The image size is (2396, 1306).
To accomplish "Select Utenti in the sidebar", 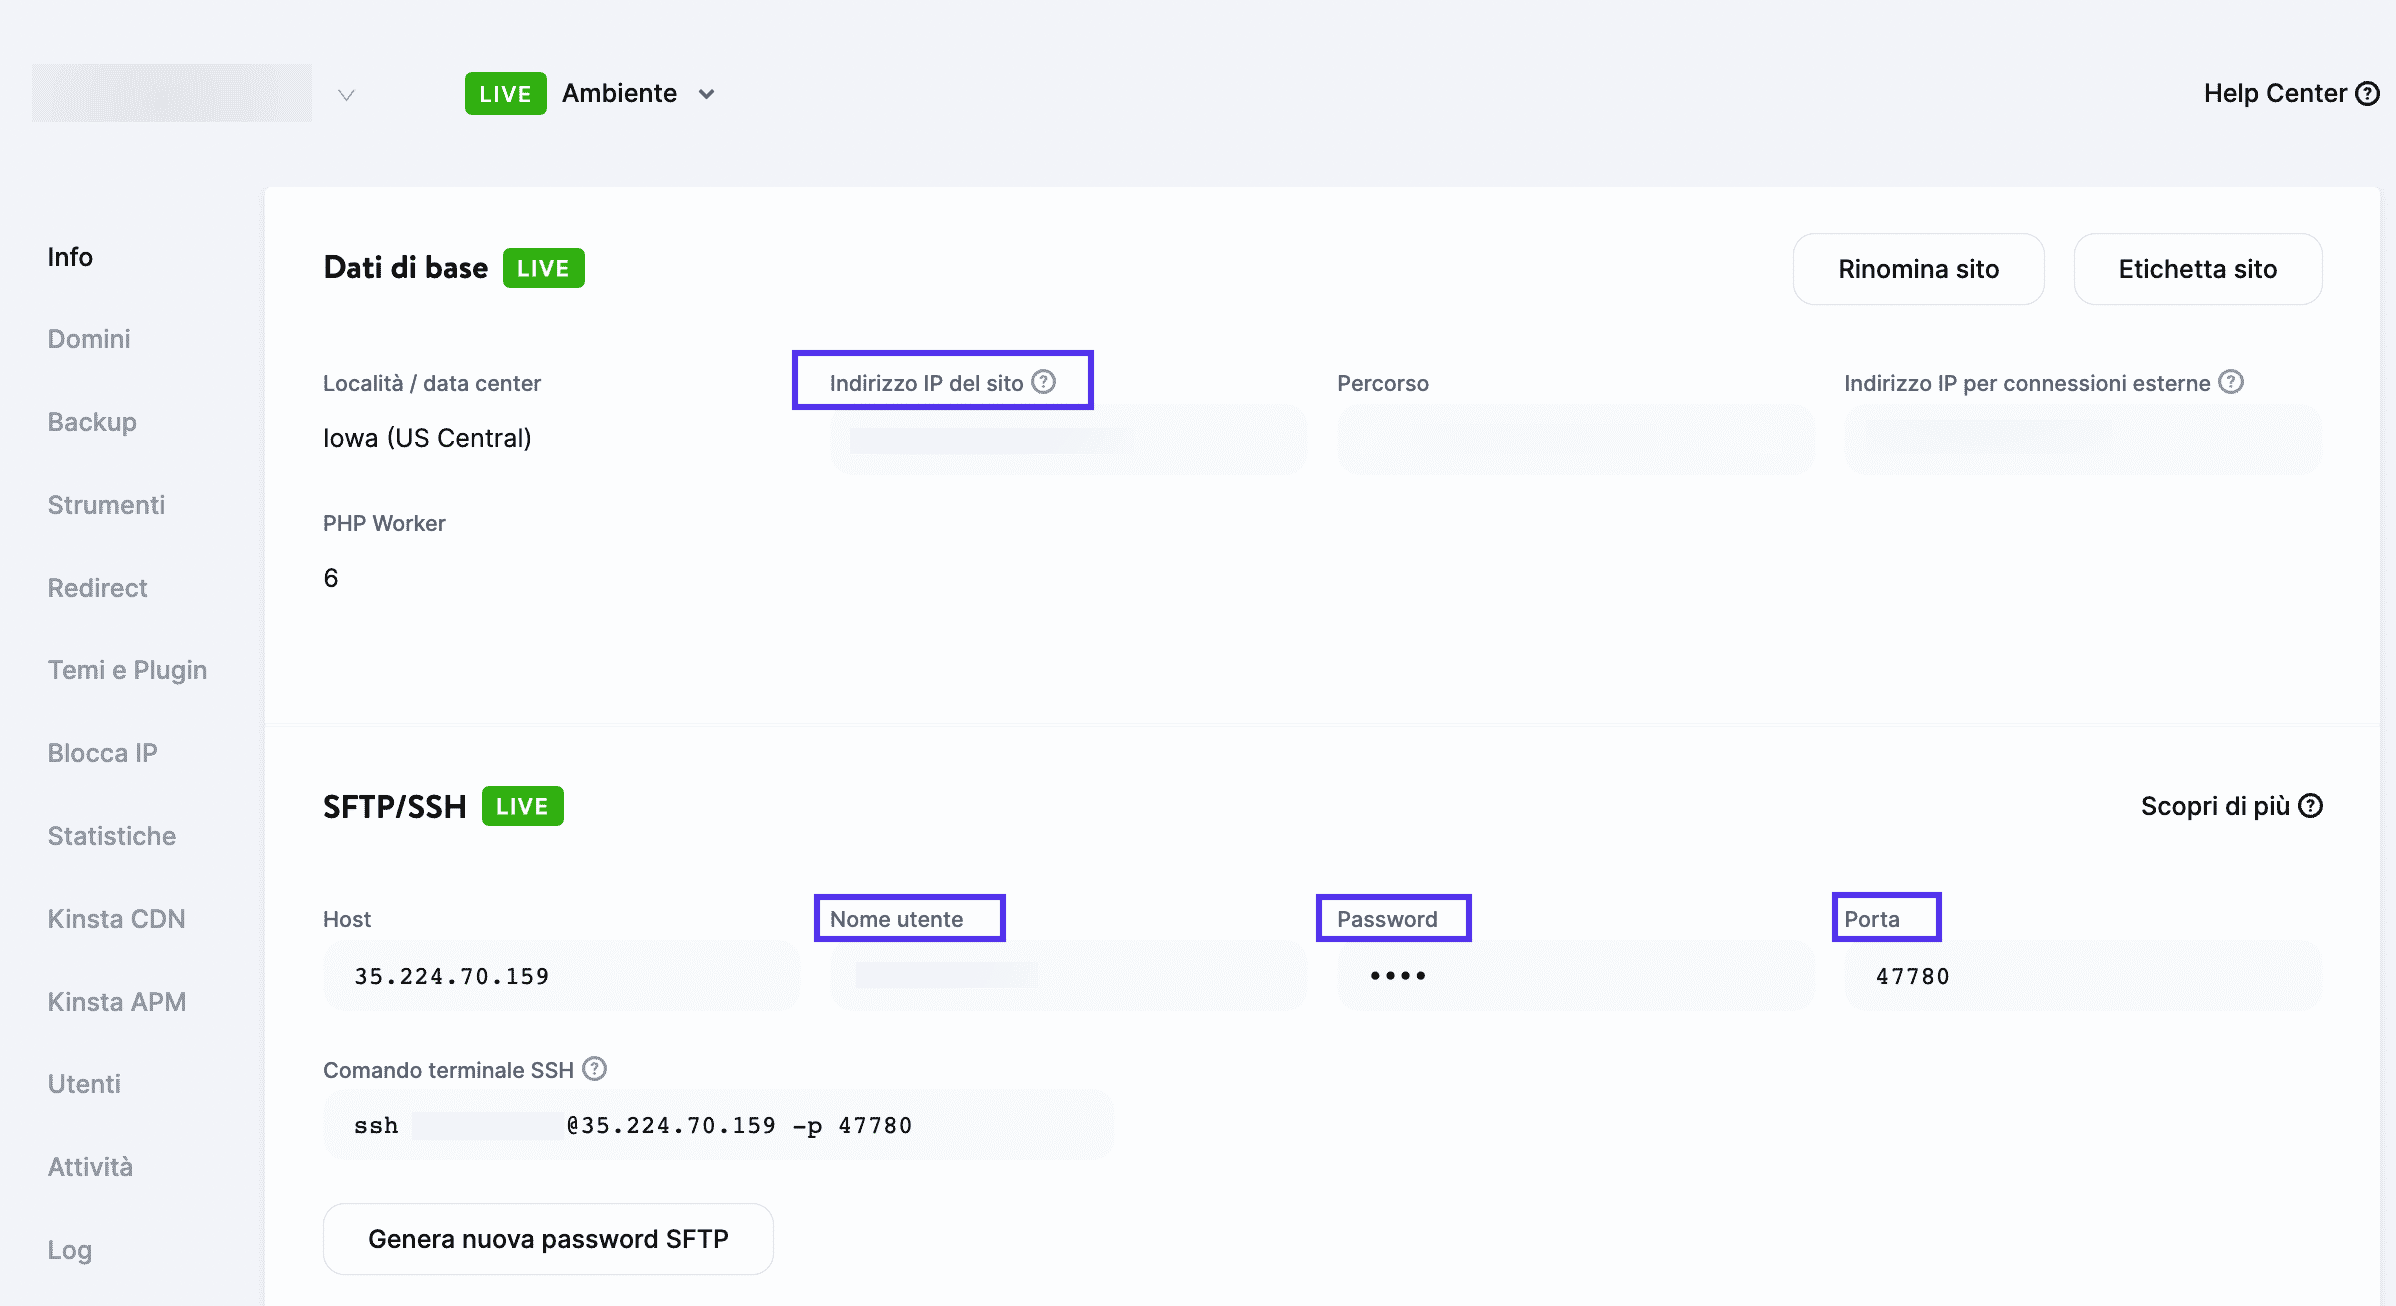I will (83, 1083).
